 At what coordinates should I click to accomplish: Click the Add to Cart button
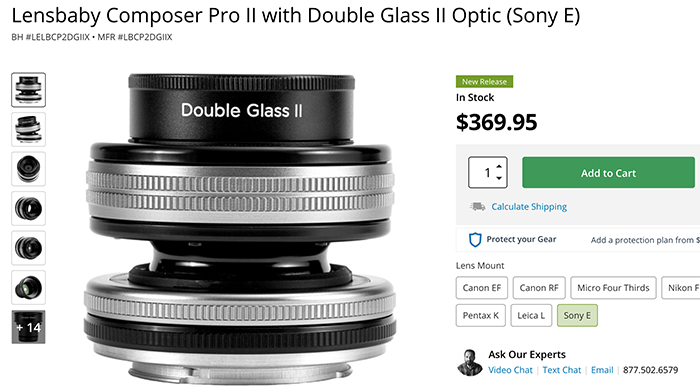608,173
